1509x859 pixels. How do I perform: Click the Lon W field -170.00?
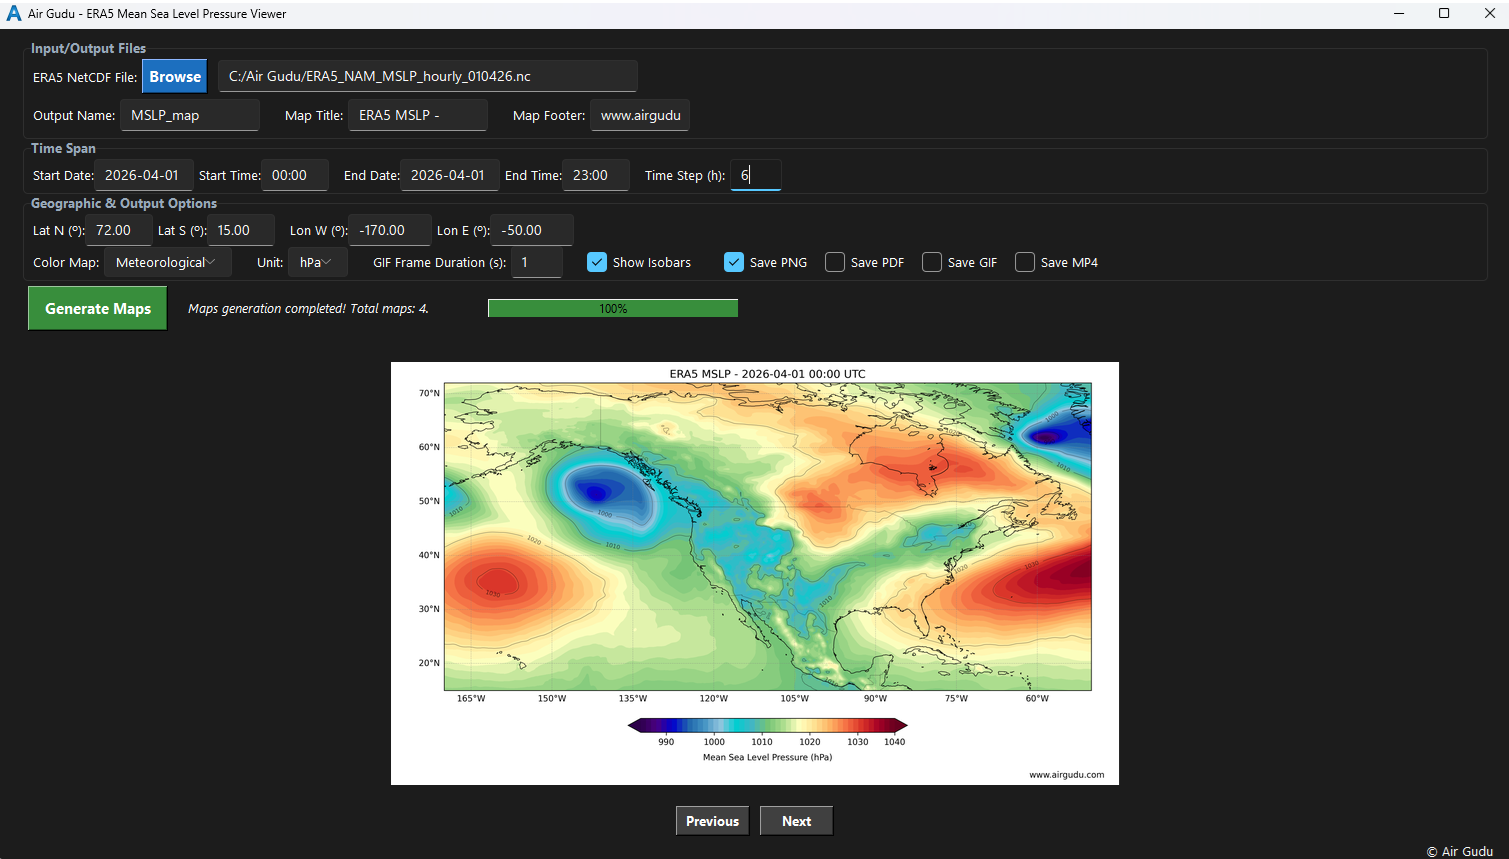pos(390,230)
